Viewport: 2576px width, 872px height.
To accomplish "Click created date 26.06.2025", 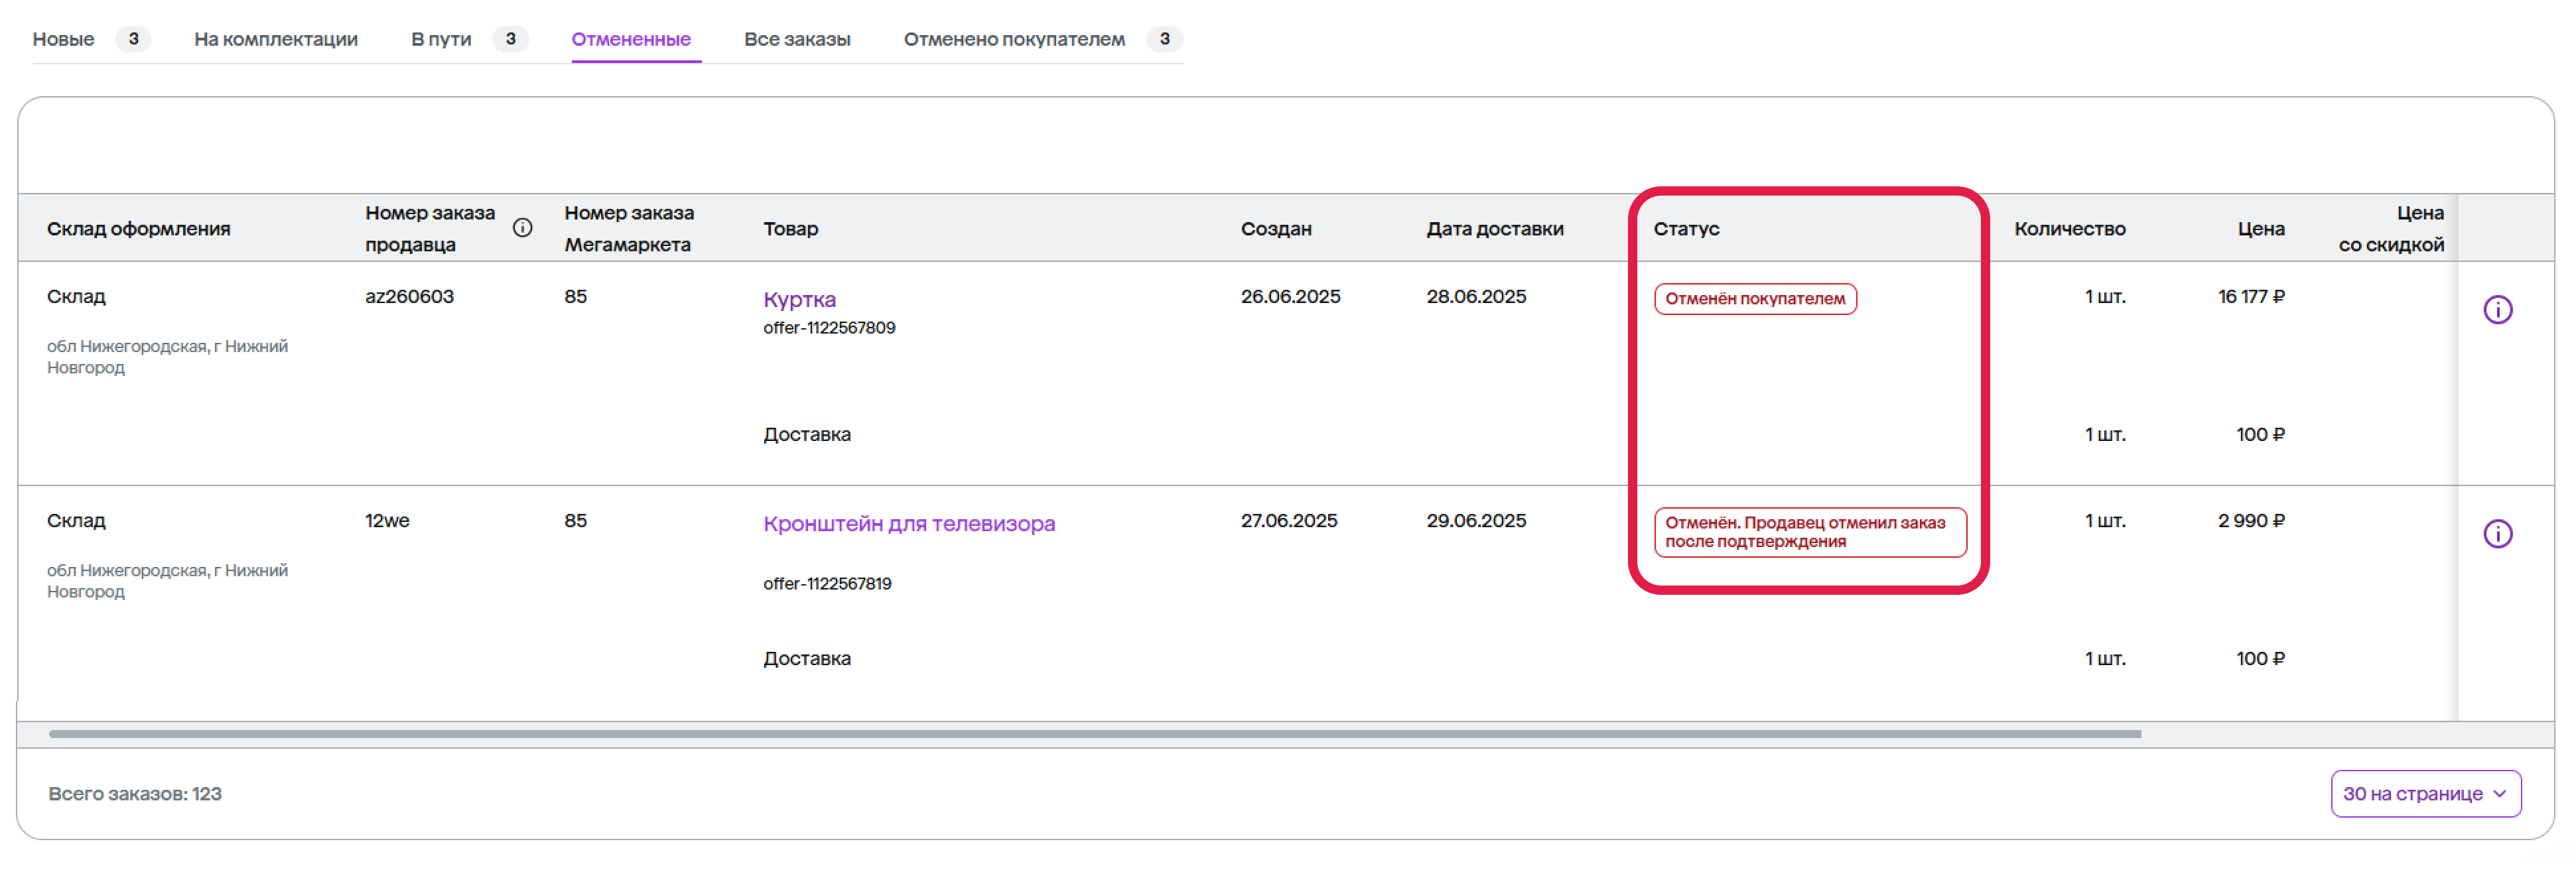I will 1290,296.
